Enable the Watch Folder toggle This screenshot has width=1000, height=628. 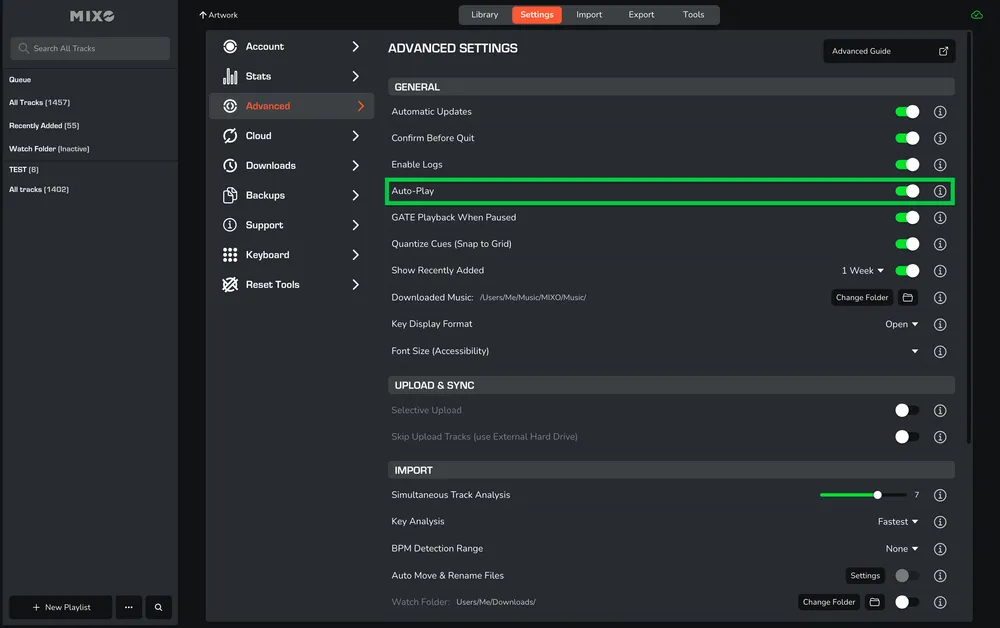tap(907, 602)
